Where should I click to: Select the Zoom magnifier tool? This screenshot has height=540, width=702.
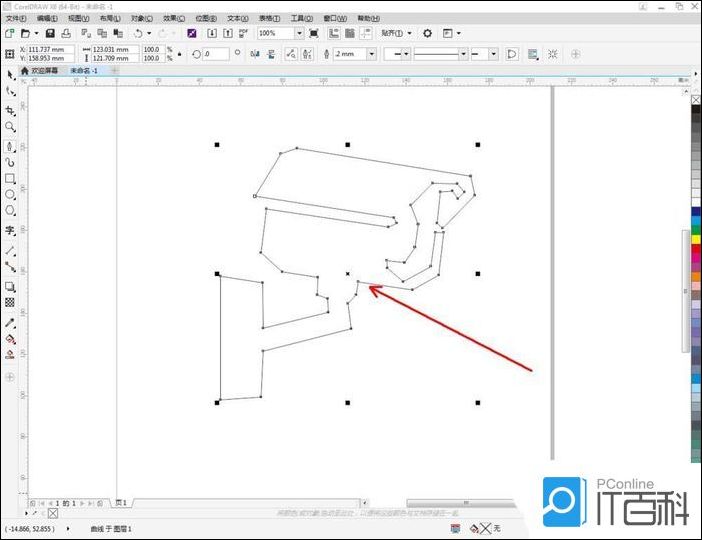pyautogui.click(x=9, y=127)
